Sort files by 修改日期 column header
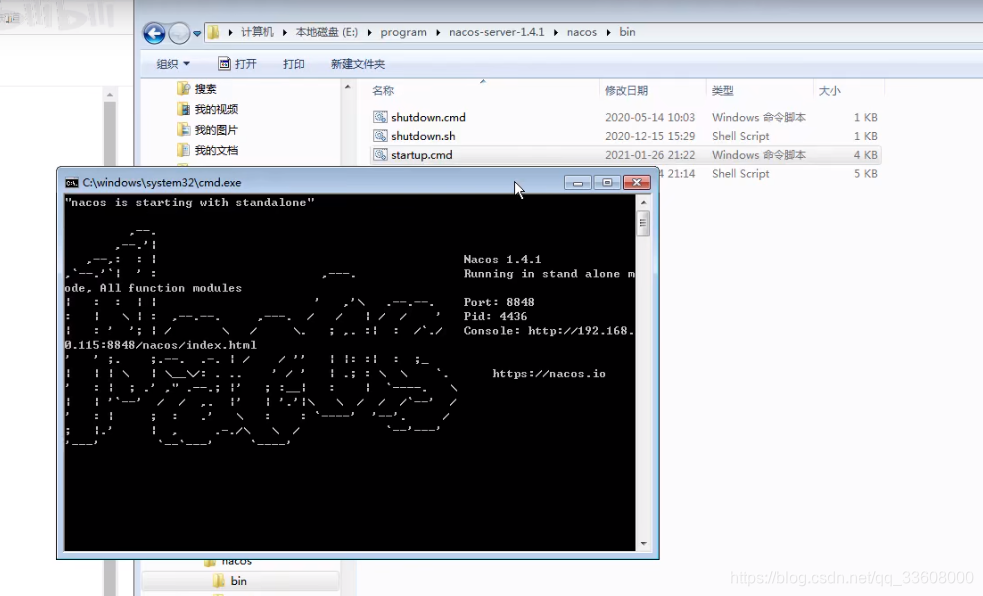Viewport: 983px width, 596px height. [626, 90]
